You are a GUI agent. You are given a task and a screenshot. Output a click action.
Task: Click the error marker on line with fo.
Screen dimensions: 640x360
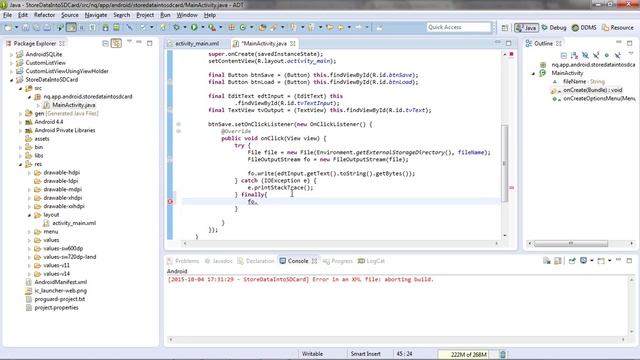(171, 201)
